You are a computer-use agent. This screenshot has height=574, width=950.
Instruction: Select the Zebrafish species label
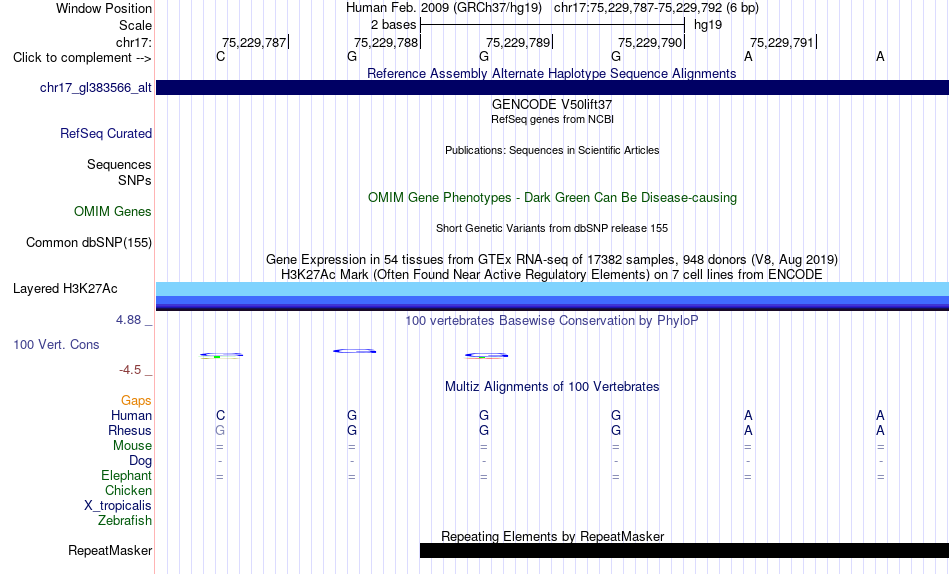point(125,520)
